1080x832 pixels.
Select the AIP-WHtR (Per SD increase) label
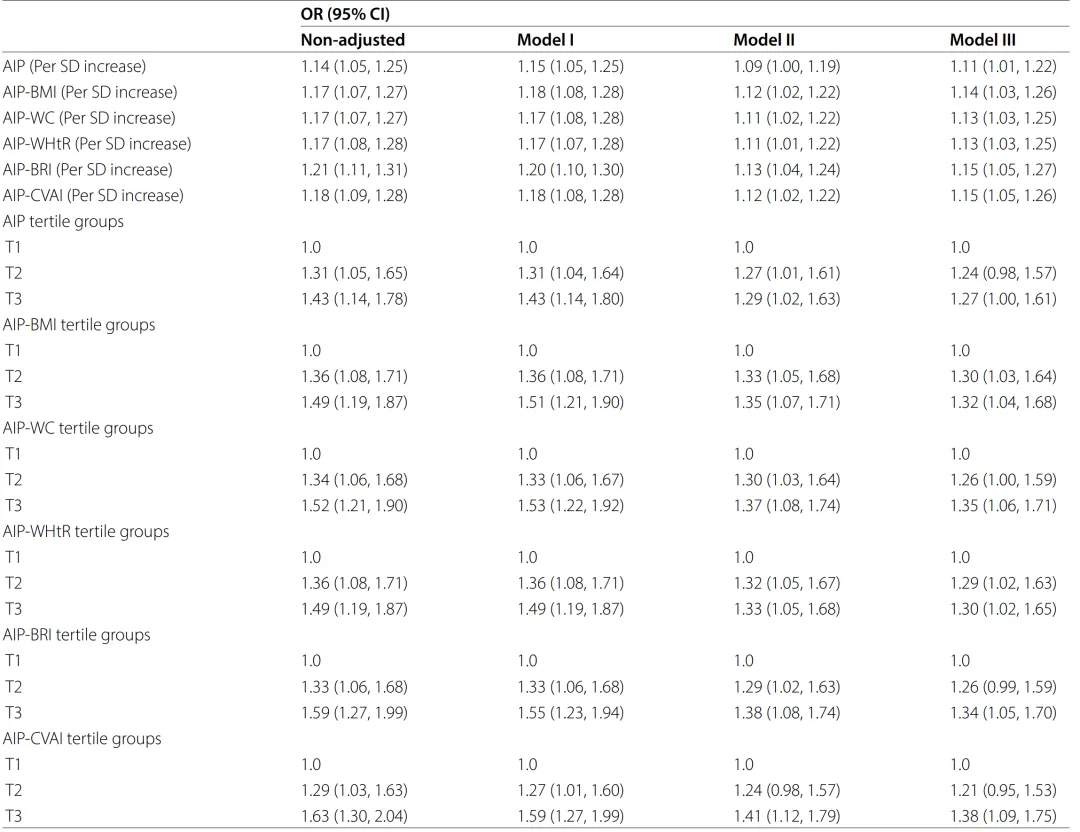coord(97,144)
